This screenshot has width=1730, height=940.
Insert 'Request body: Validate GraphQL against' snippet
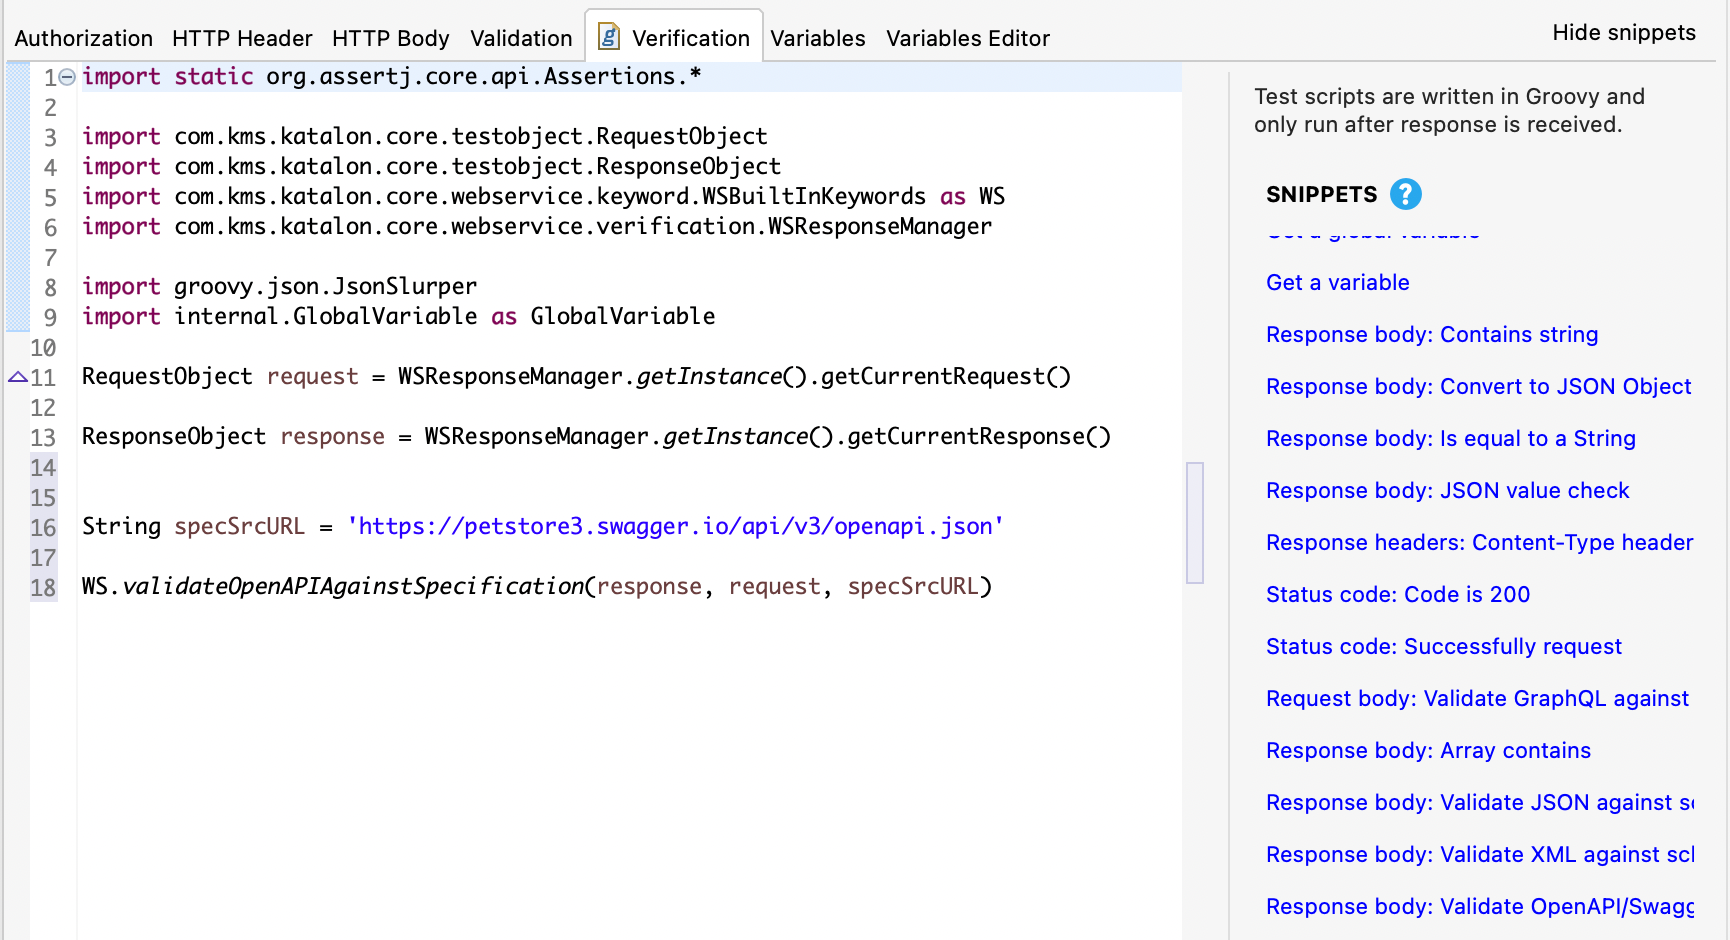[x=1478, y=698]
